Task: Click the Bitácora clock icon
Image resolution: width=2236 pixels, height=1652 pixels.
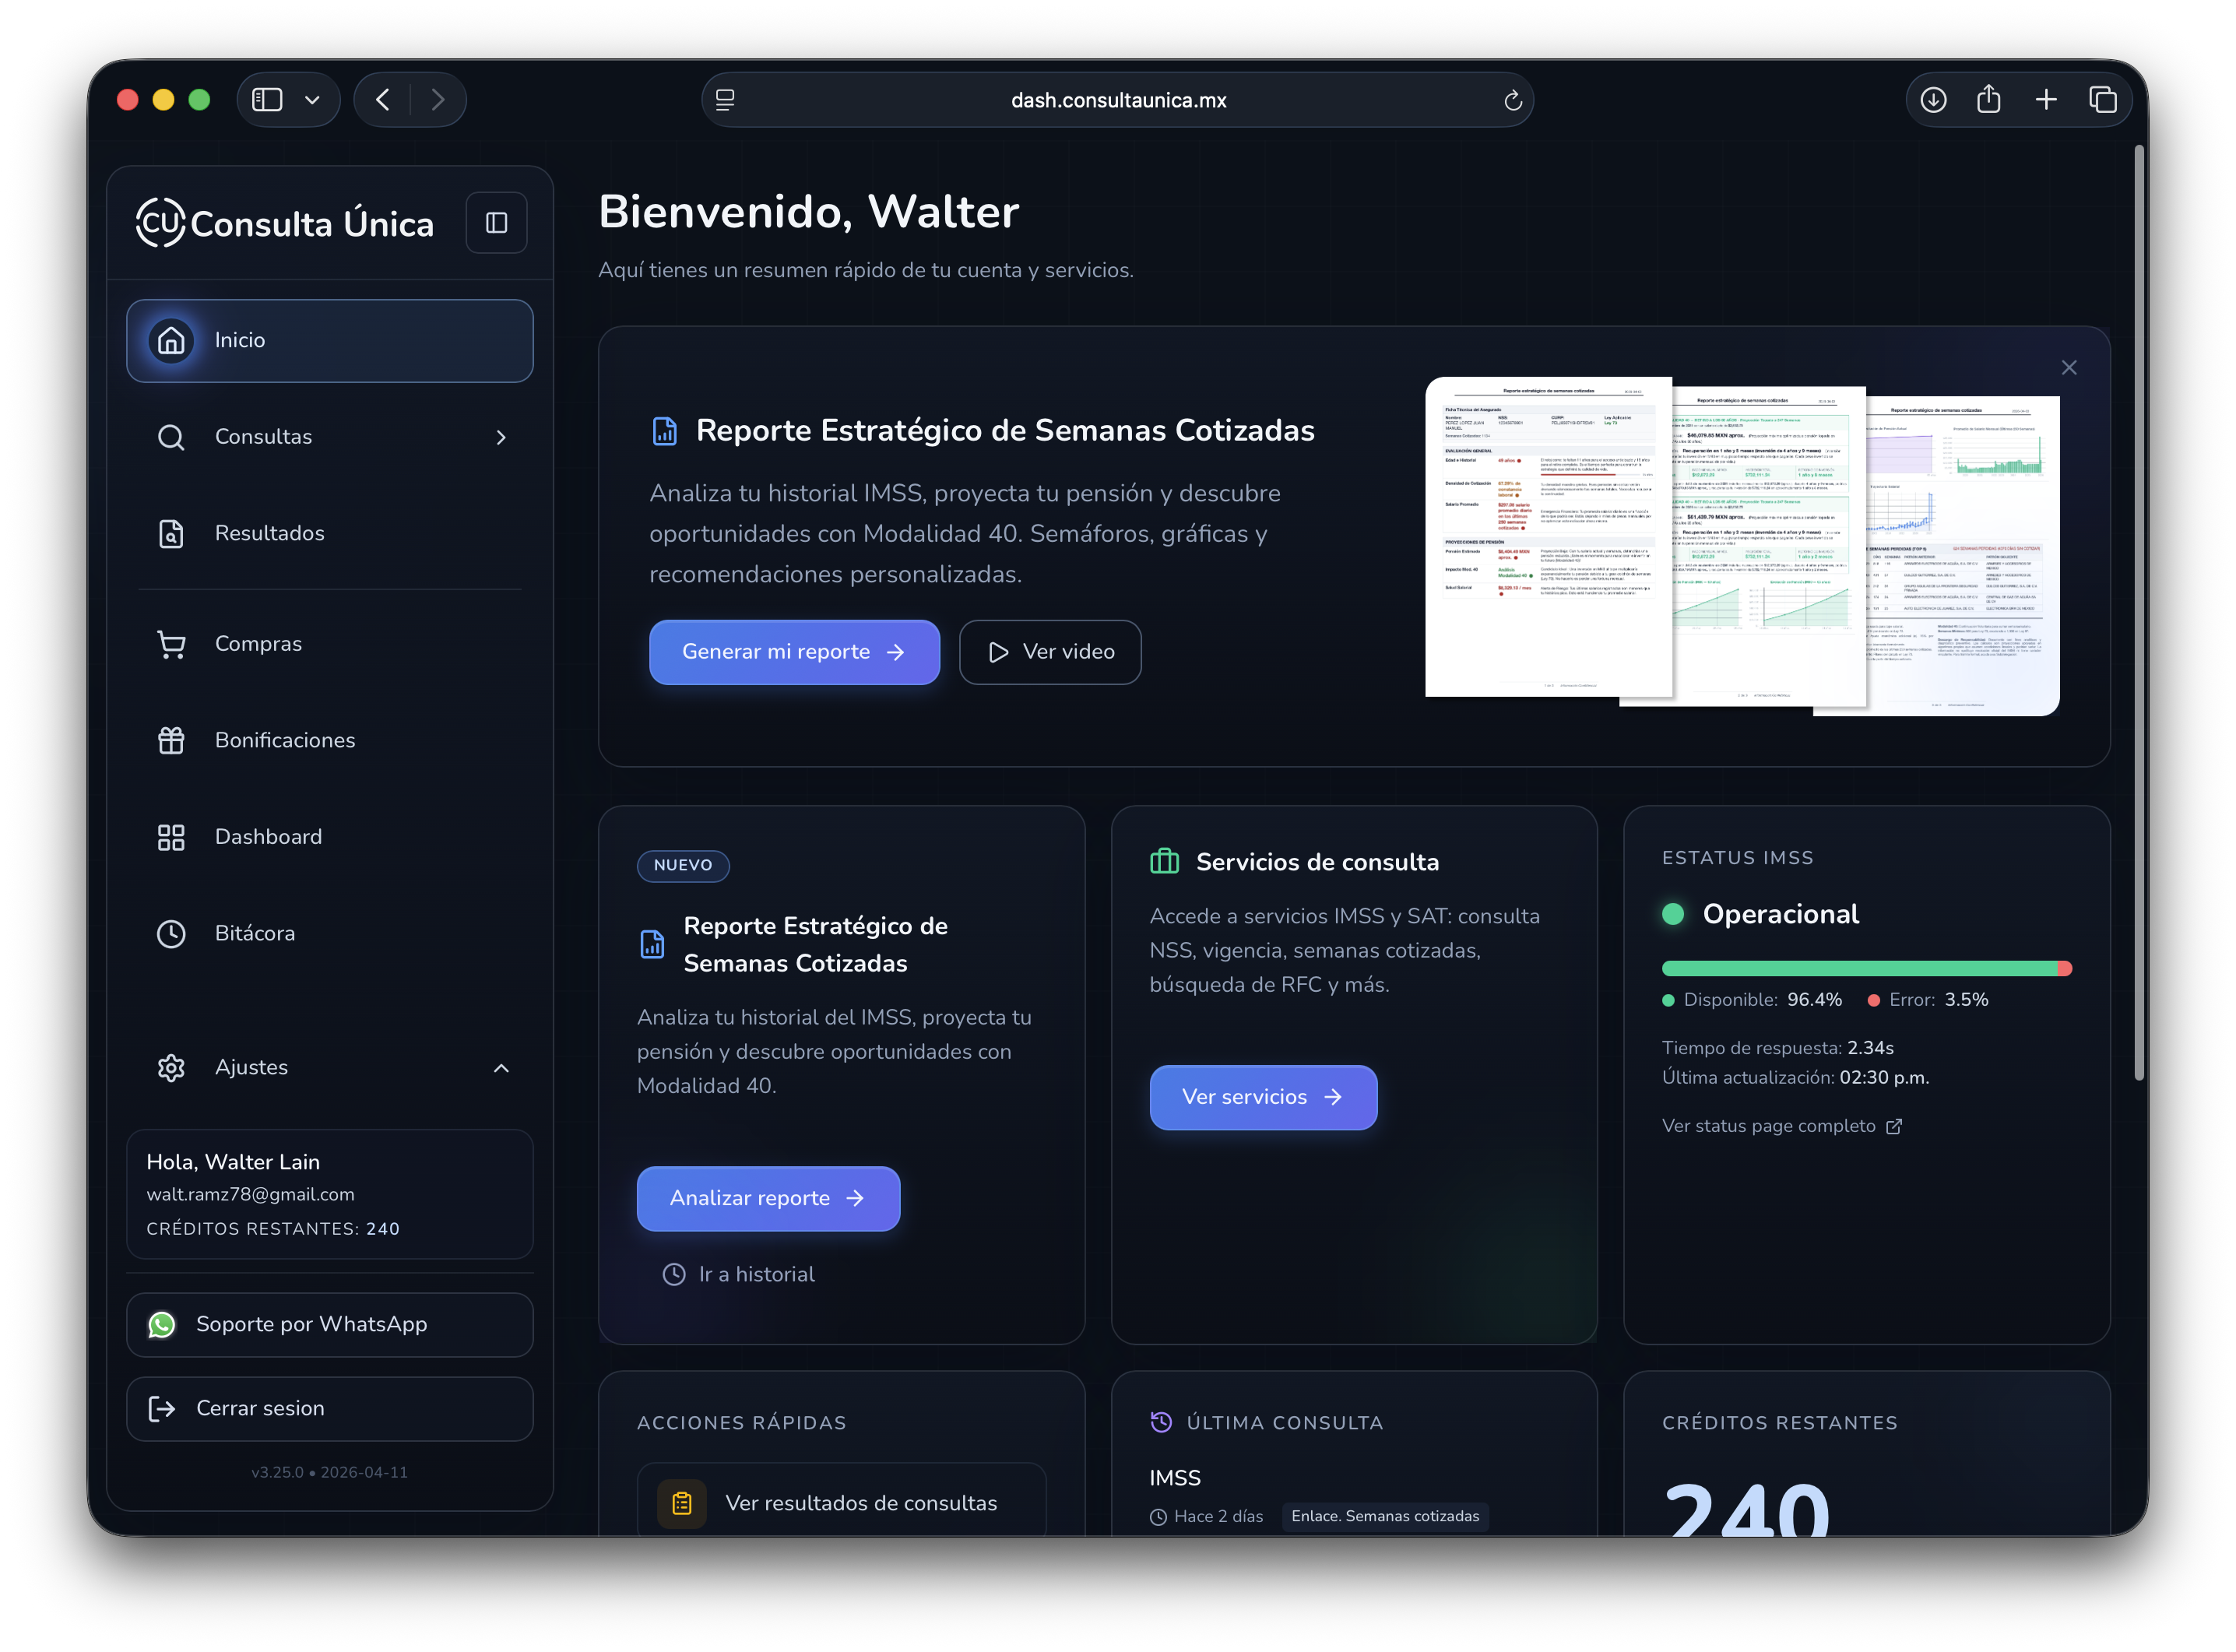Action: (x=171, y=933)
